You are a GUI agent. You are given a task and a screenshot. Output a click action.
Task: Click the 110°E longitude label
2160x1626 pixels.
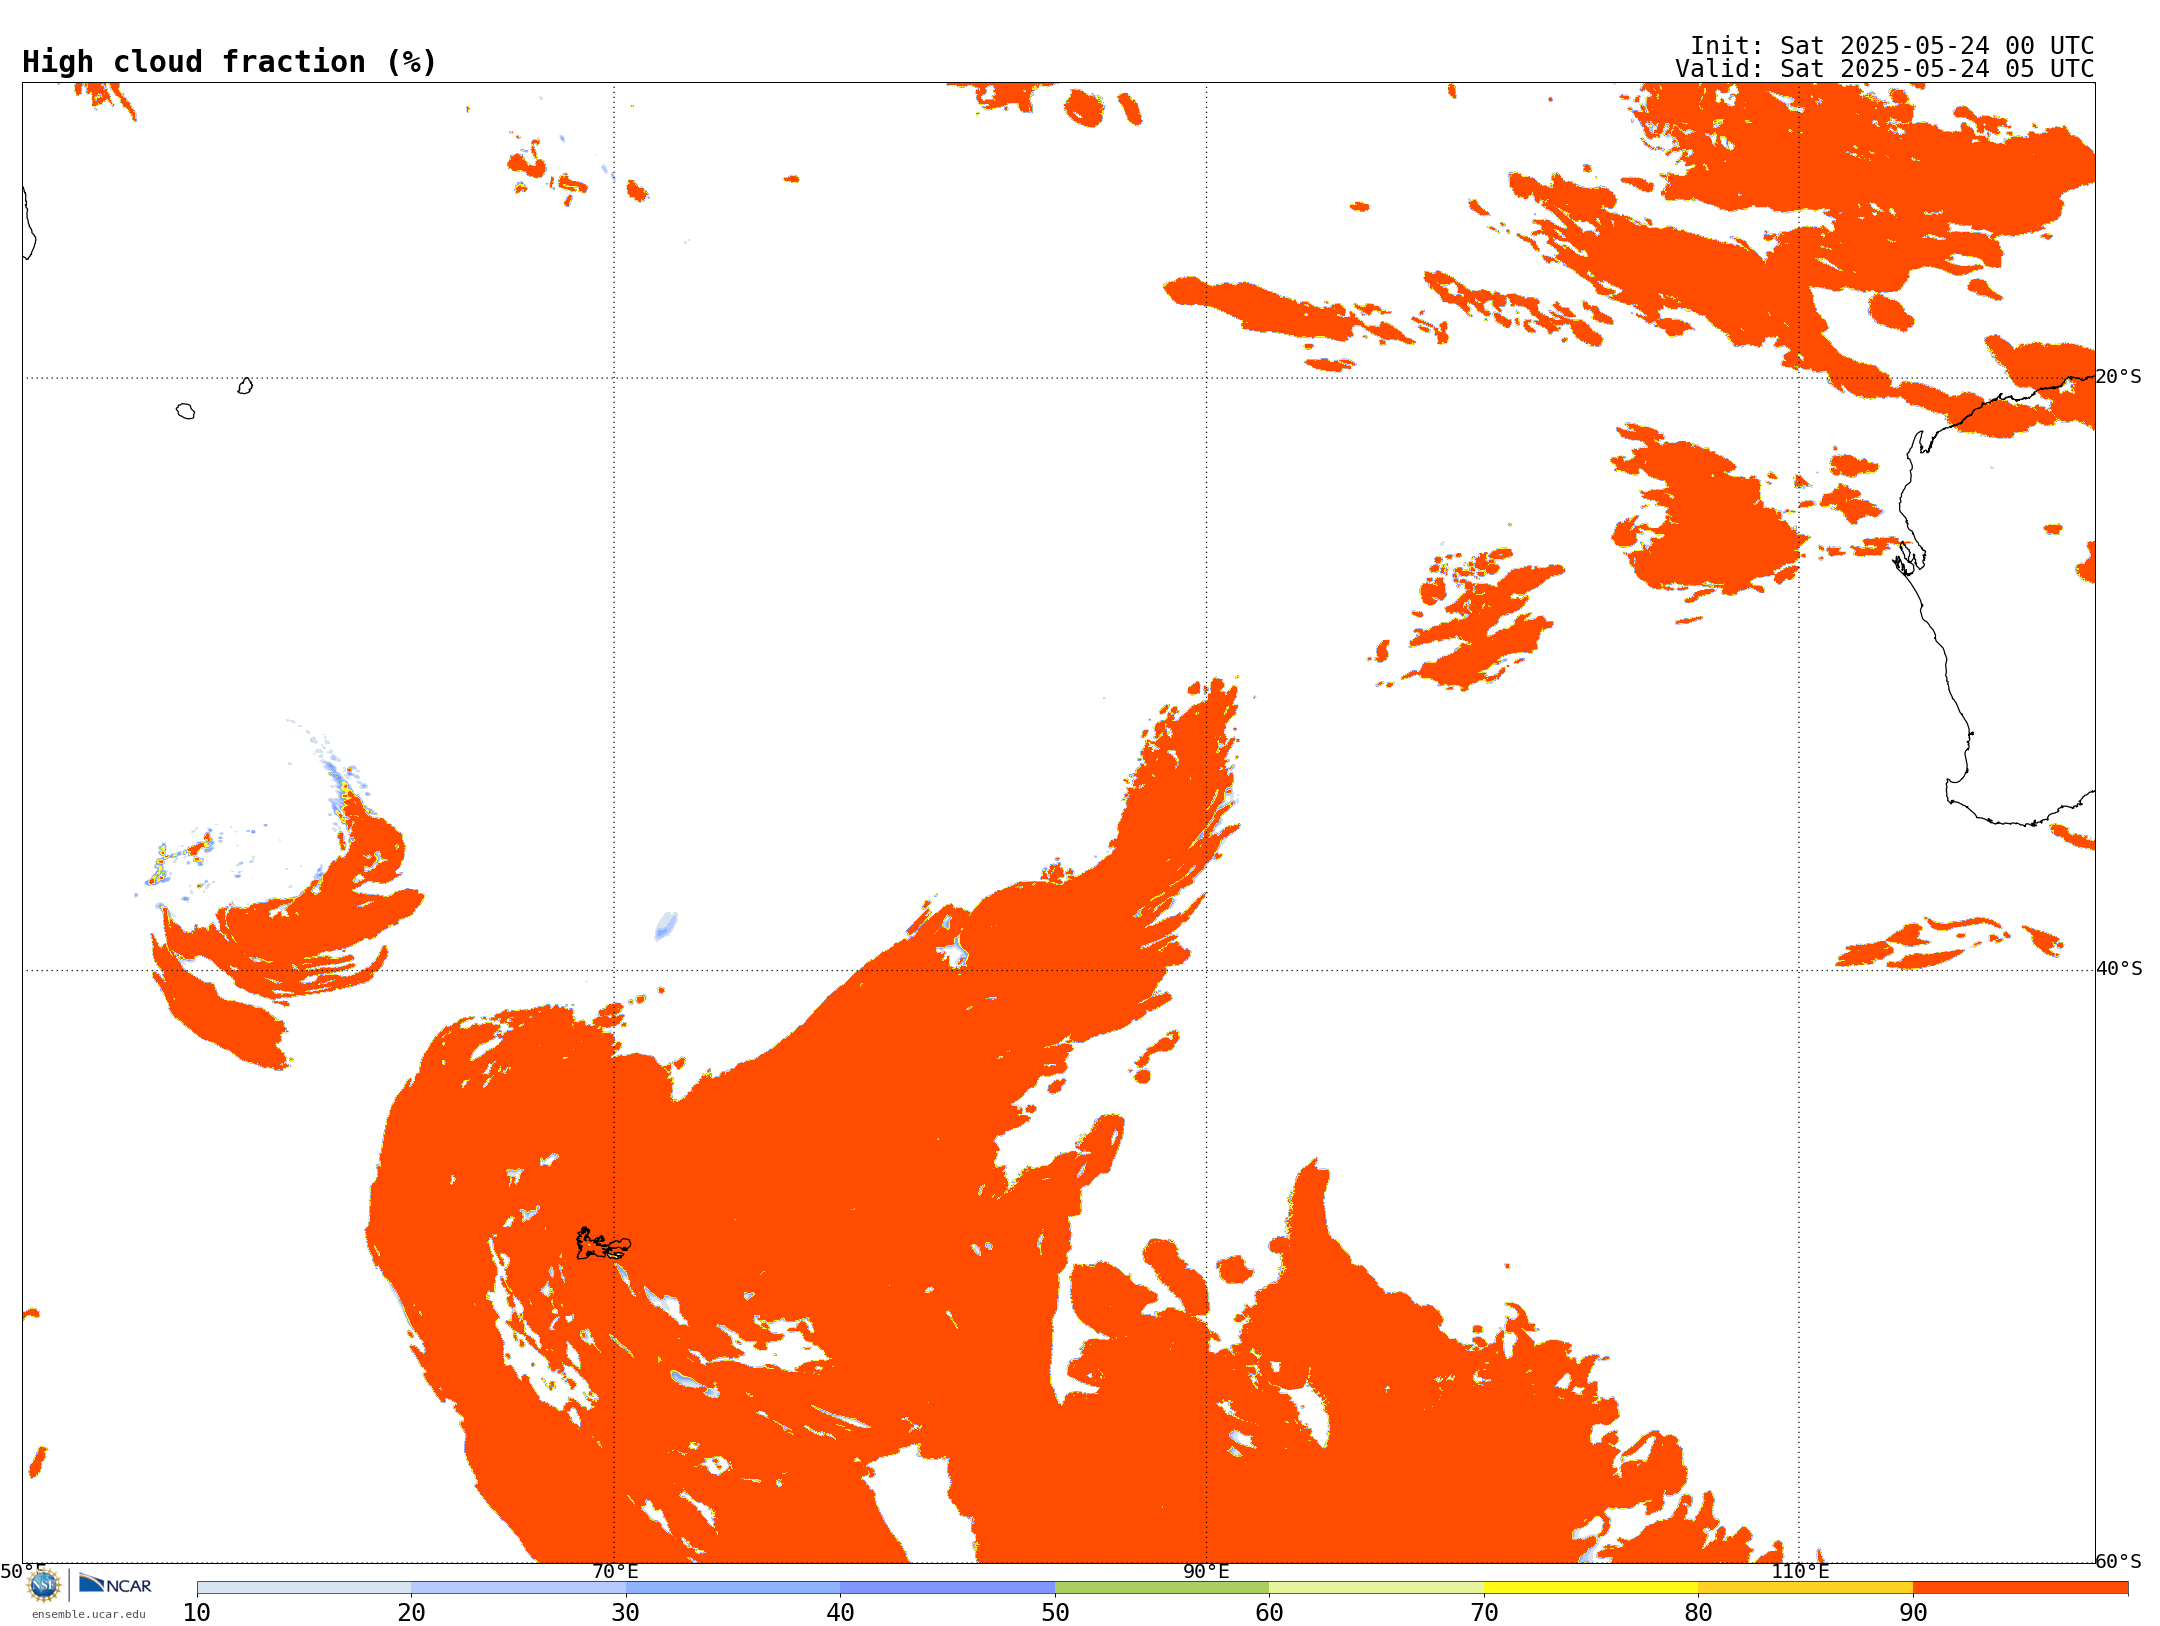1800,1571
